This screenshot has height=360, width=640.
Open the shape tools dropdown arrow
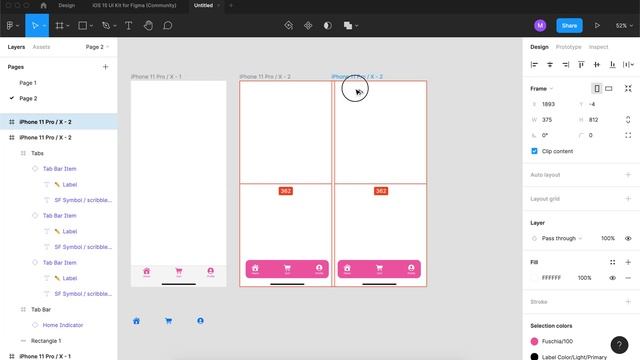[x=91, y=26]
